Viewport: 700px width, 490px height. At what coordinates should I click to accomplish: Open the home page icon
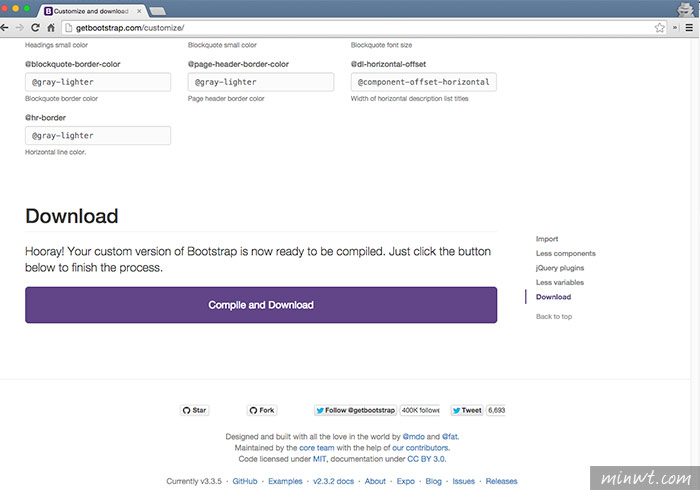pyautogui.click(x=51, y=28)
